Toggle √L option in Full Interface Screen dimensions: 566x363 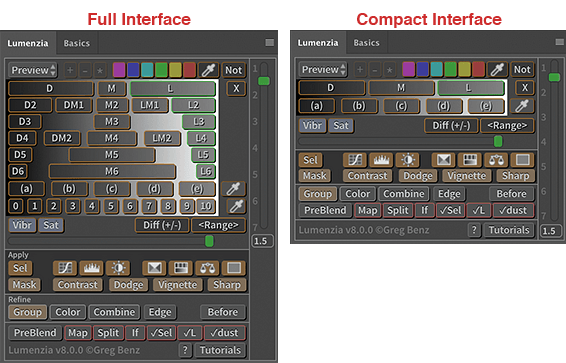click(190, 333)
